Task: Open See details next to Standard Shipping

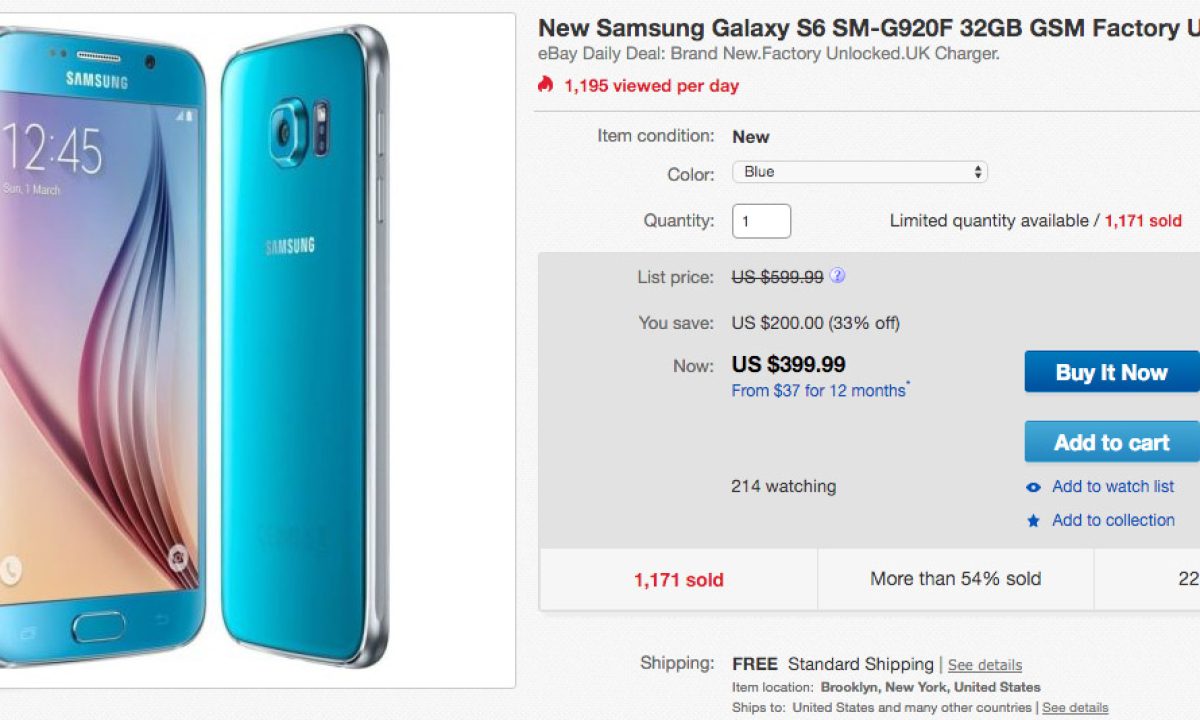Action: pos(985,665)
